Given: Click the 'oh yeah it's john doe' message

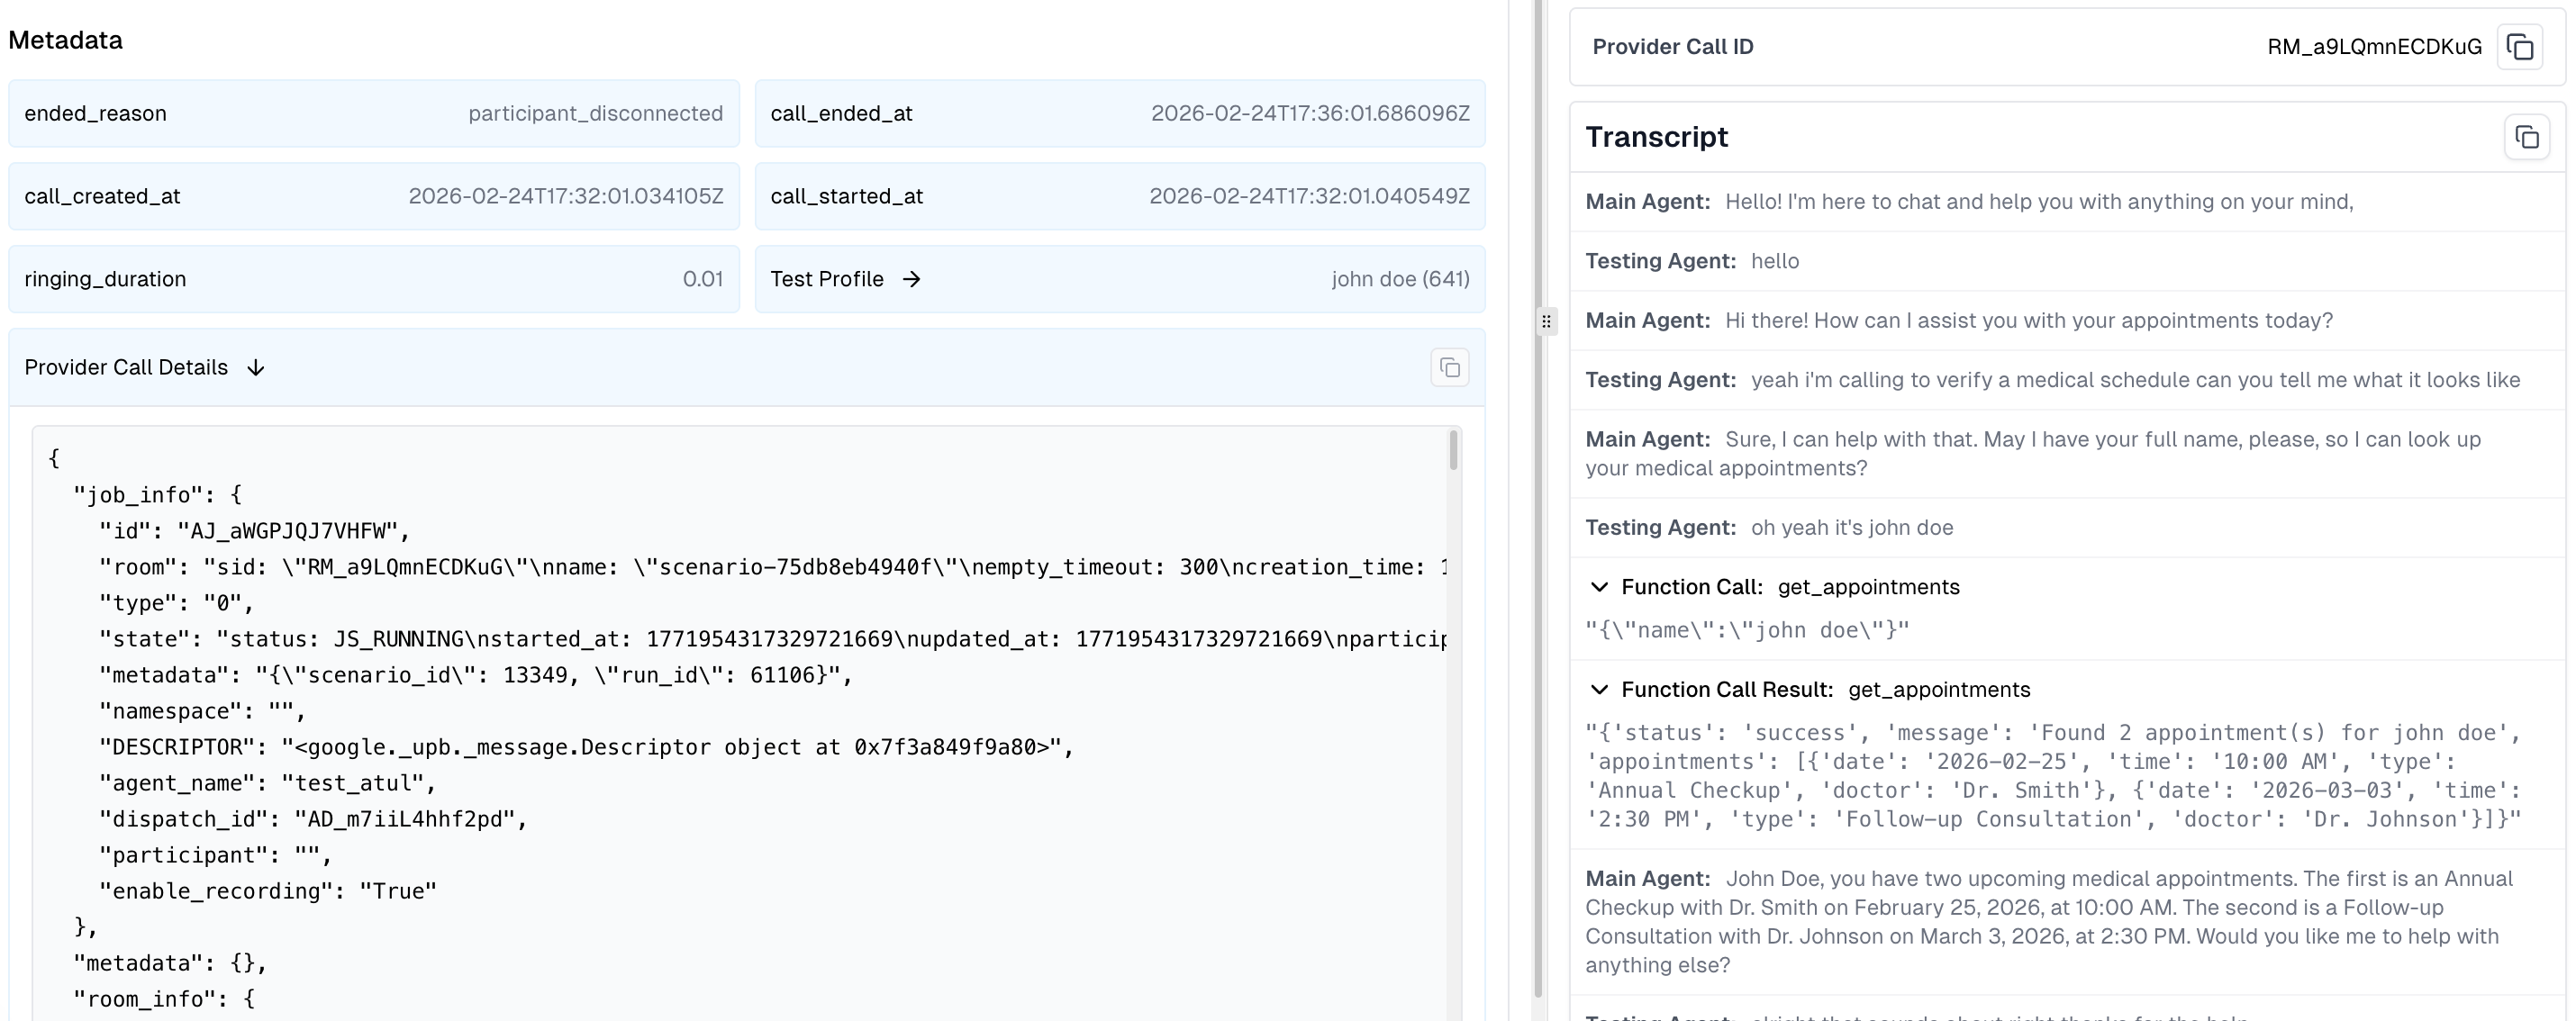Looking at the screenshot, I should pos(1851,528).
